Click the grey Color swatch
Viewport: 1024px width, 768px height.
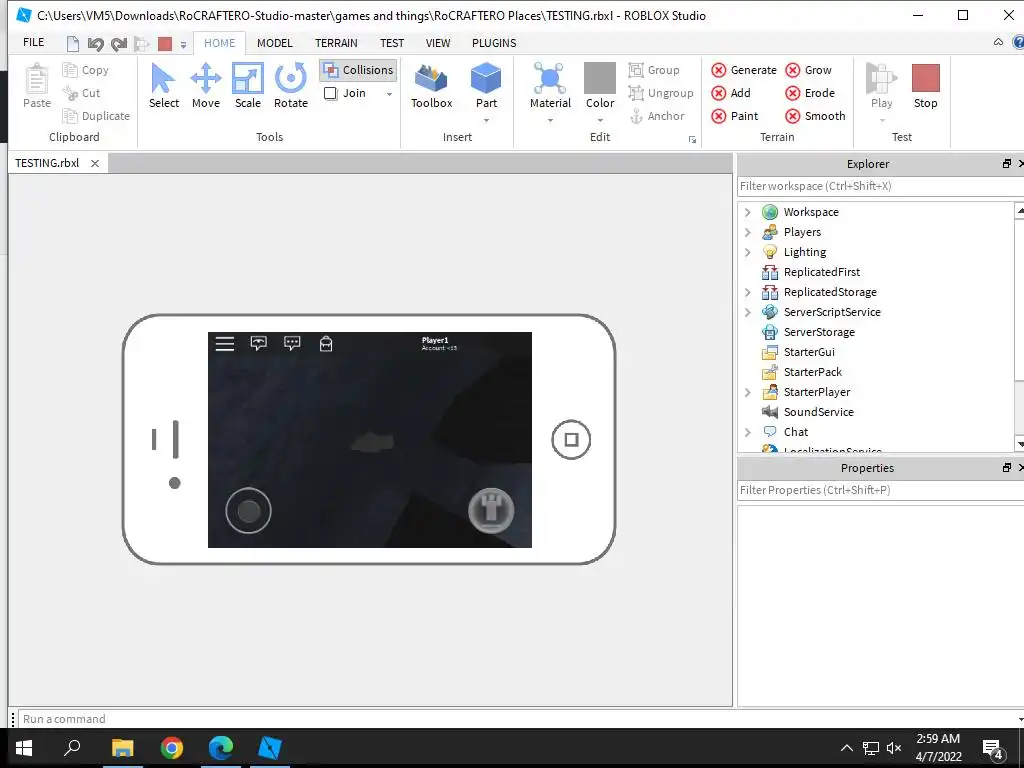(600, 78)
